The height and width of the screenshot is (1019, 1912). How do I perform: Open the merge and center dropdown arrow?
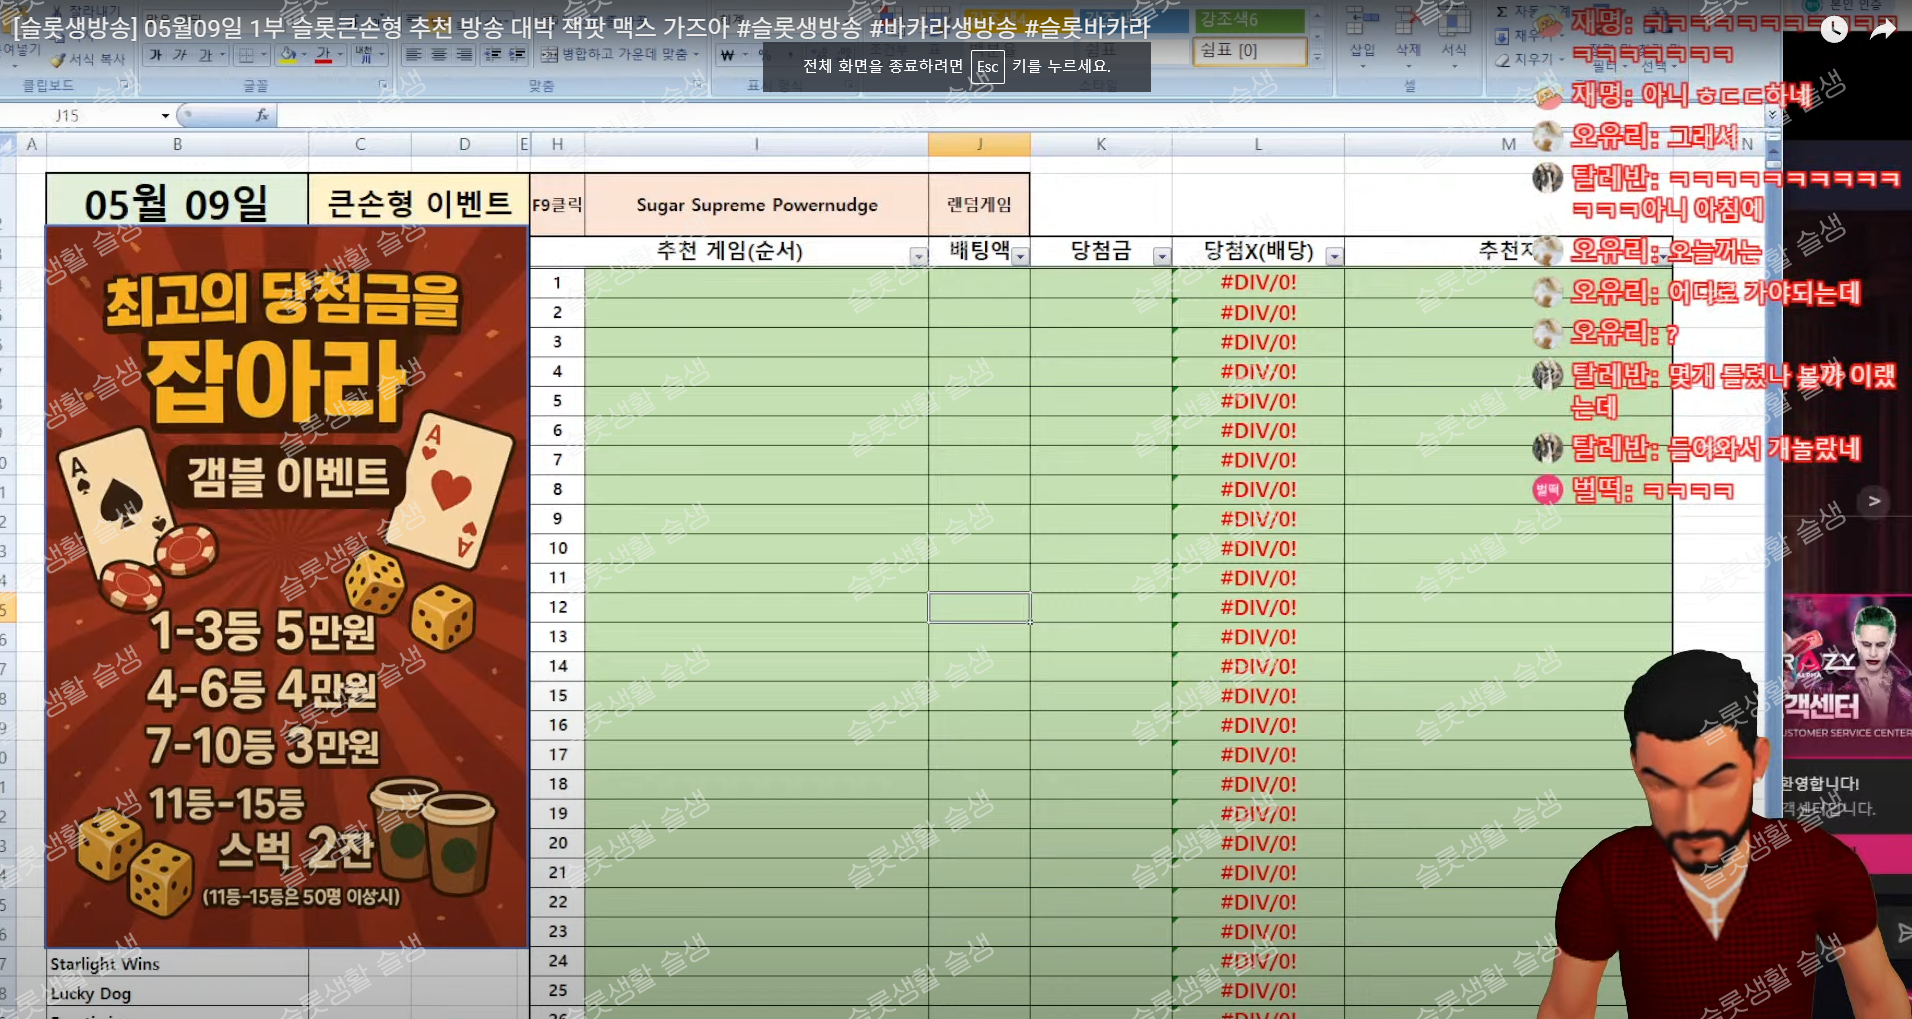pos(696,55)
